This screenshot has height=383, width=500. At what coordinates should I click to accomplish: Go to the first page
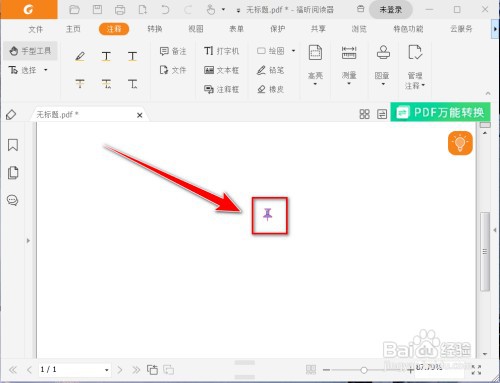tap(13, 370)
